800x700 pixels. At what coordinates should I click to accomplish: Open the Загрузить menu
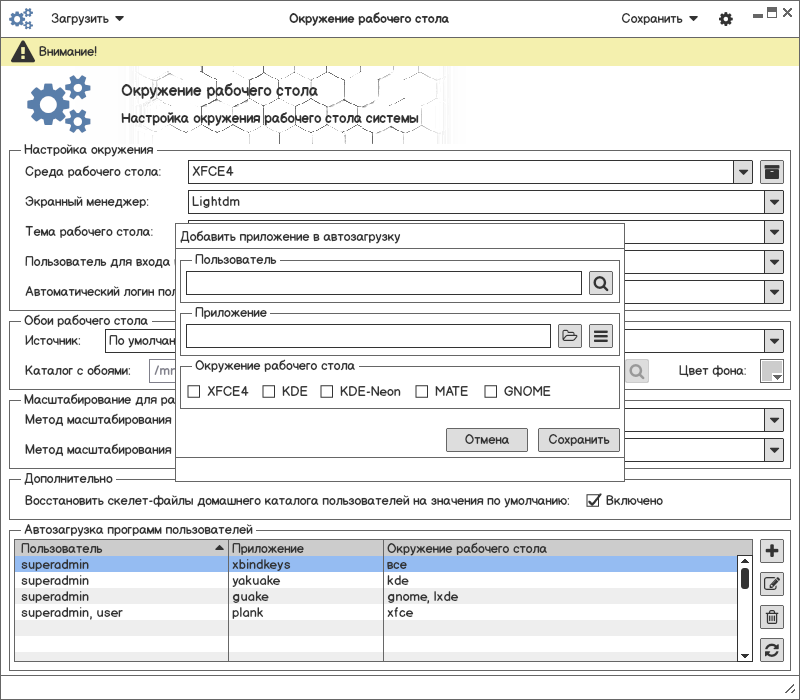(87, 18)
